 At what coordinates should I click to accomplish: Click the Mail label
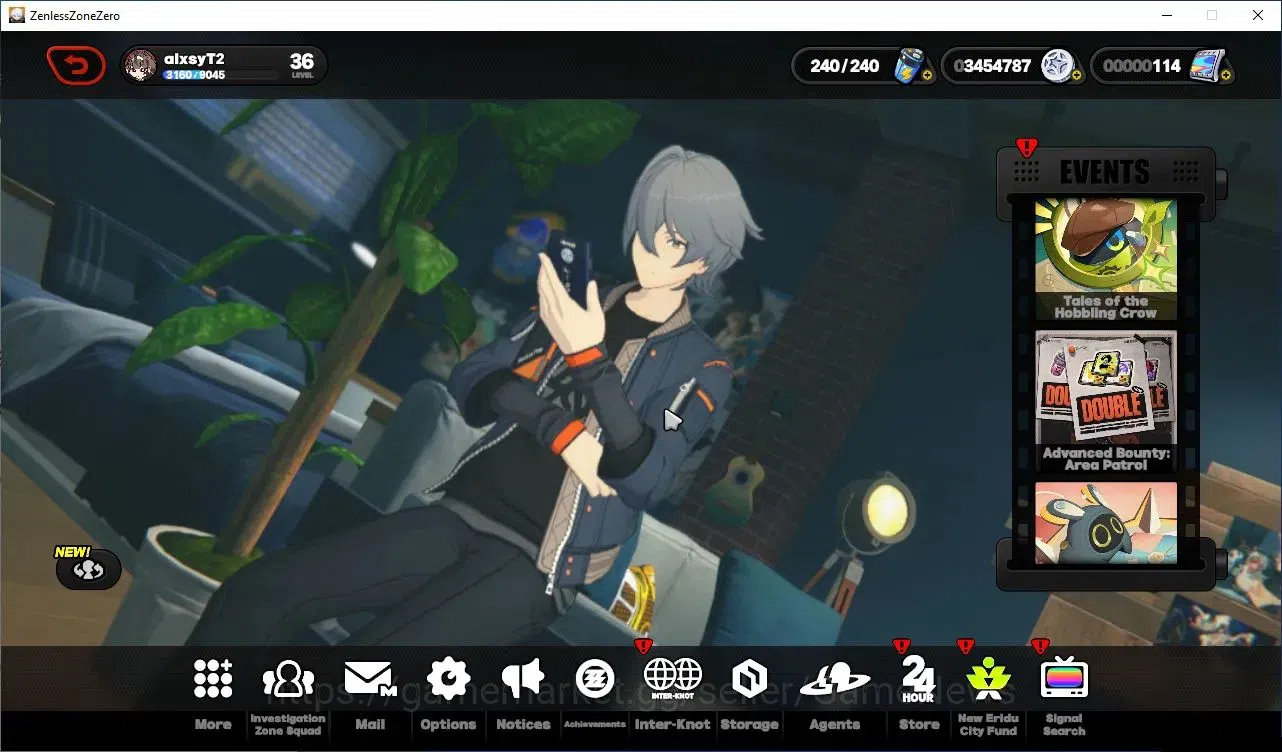click(x=370, y=724)
